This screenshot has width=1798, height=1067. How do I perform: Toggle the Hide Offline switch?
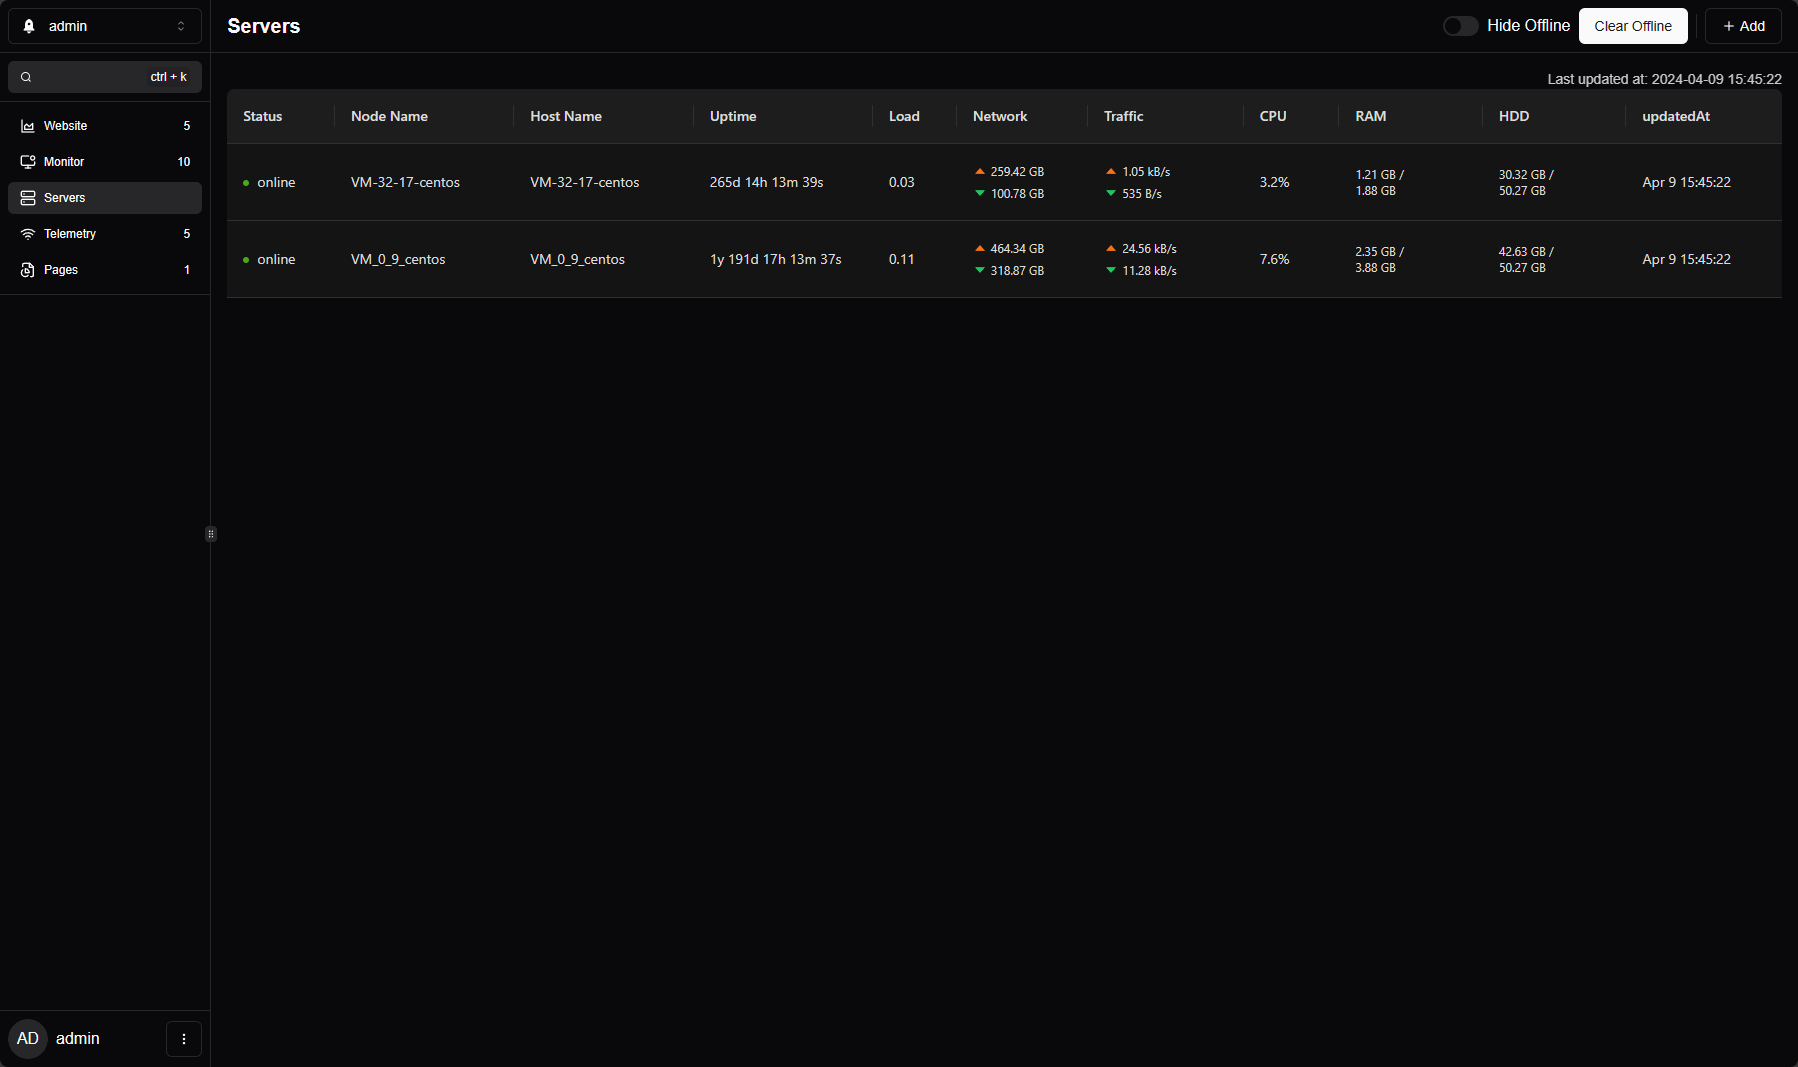click(1460, 26)
